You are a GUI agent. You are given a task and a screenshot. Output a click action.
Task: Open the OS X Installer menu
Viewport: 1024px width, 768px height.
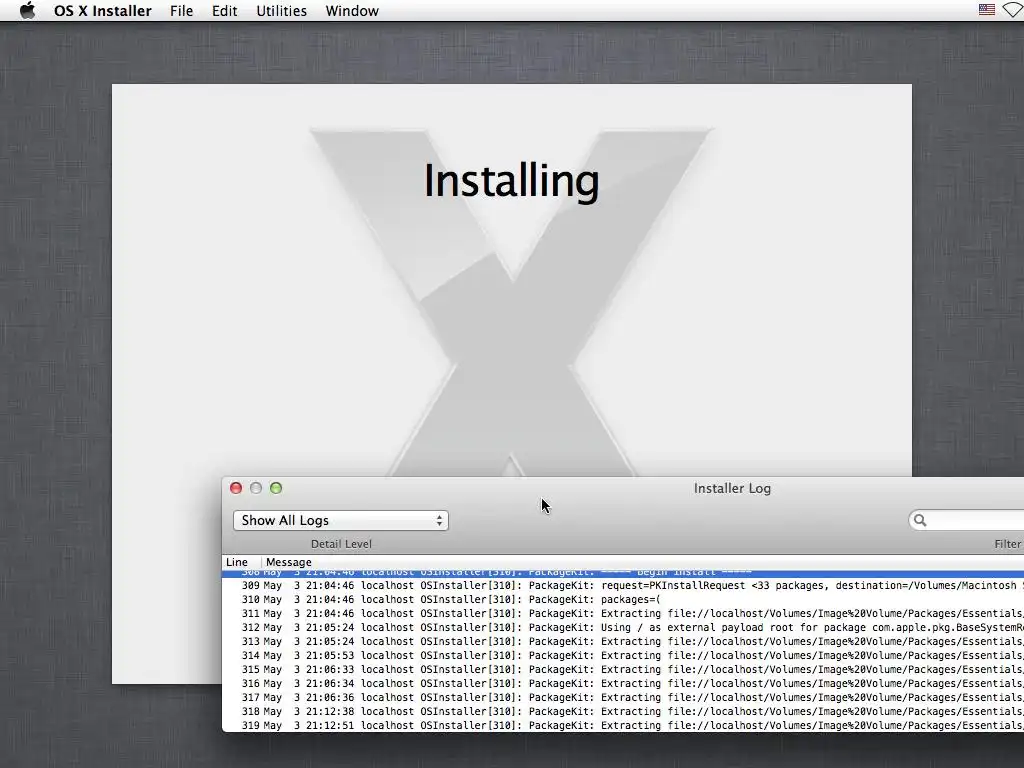[103, 11]
